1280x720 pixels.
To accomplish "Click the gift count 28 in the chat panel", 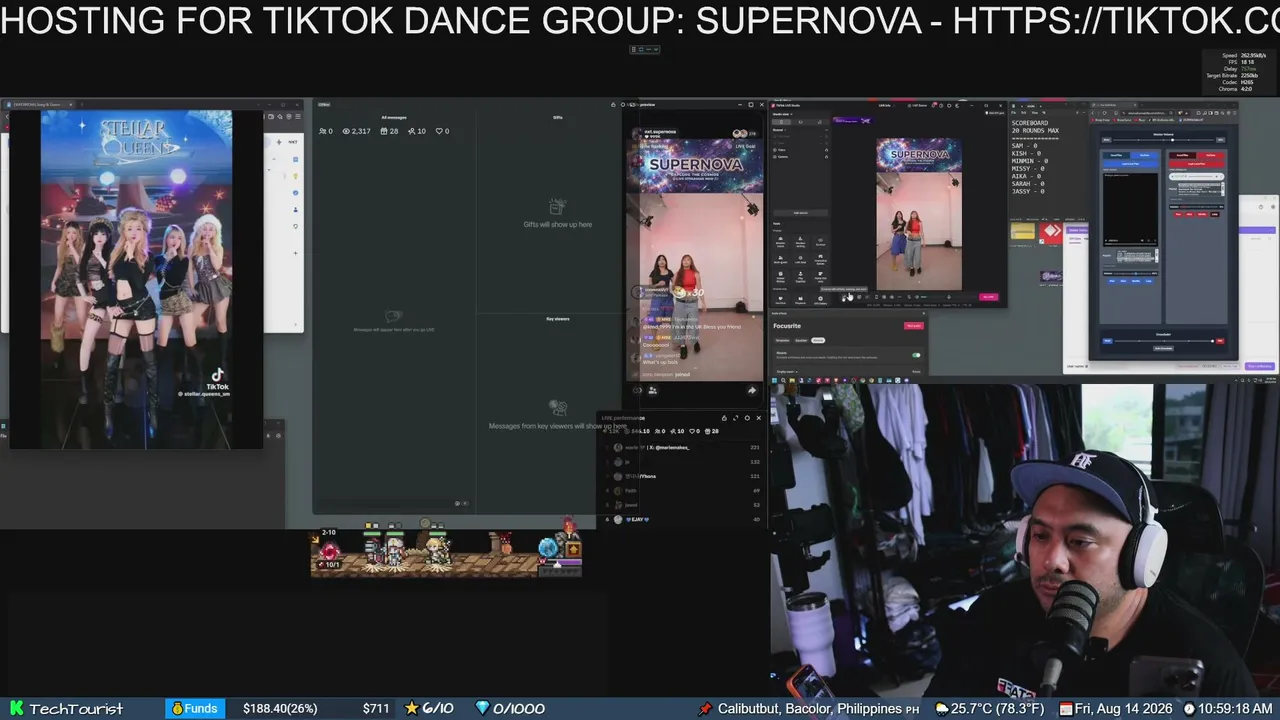I will [x=390, y=131].
